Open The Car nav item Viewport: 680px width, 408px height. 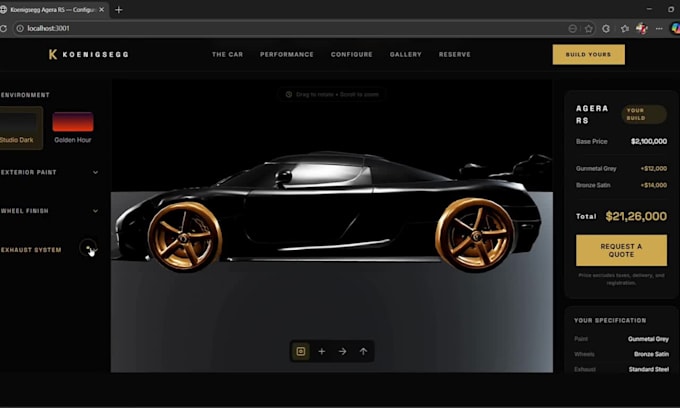click(x=227, y=54)
